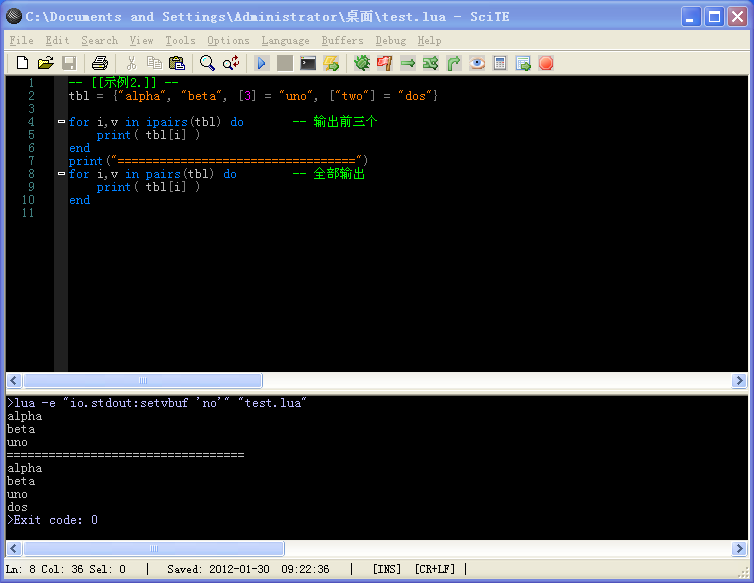
Task: Print the document using printer icon
Action: tap(99, 63)
